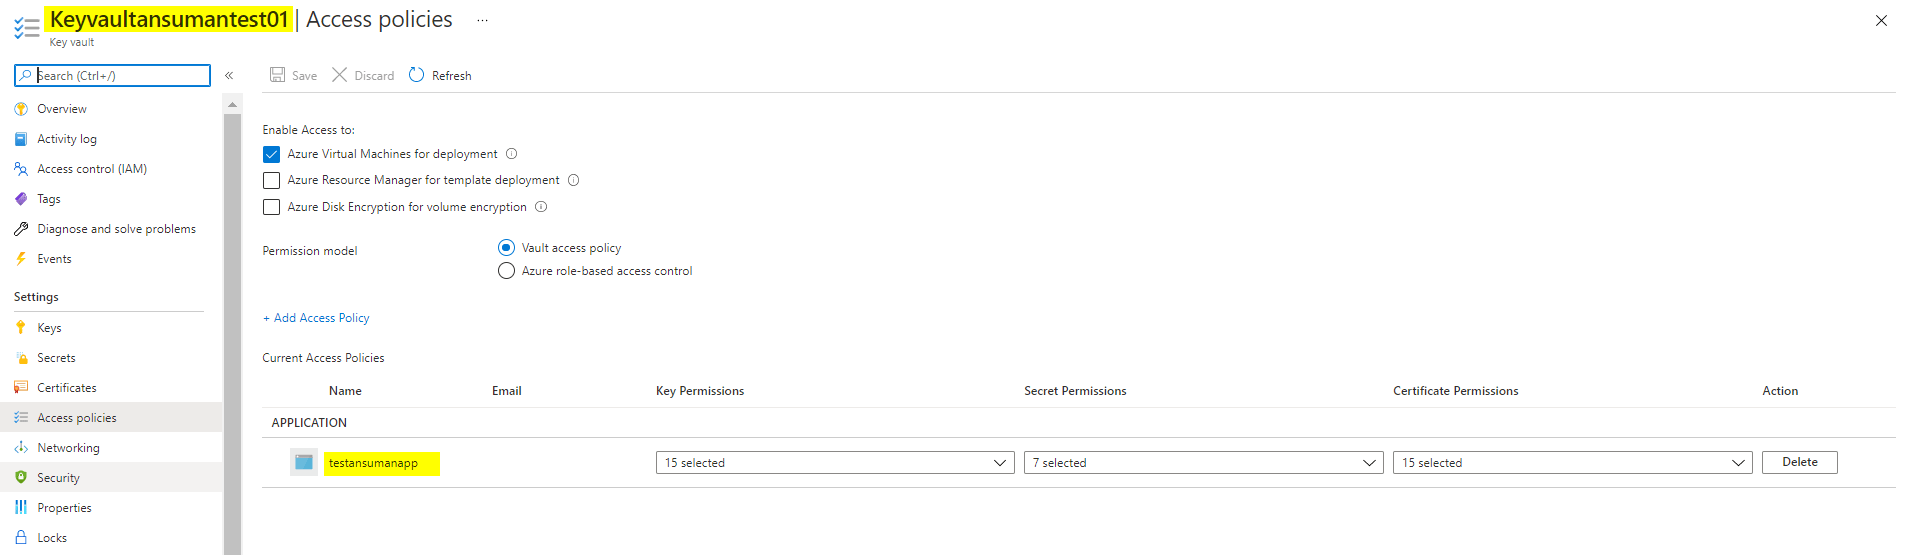Delete the testansumanapp access policy

click(x=1800, y=462)
